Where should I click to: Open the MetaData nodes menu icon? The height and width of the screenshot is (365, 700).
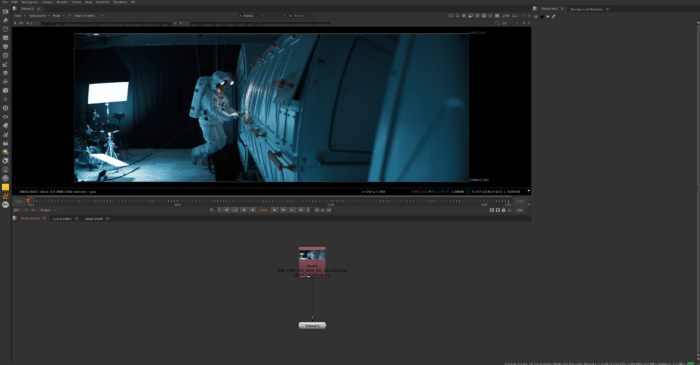(5, 125)
